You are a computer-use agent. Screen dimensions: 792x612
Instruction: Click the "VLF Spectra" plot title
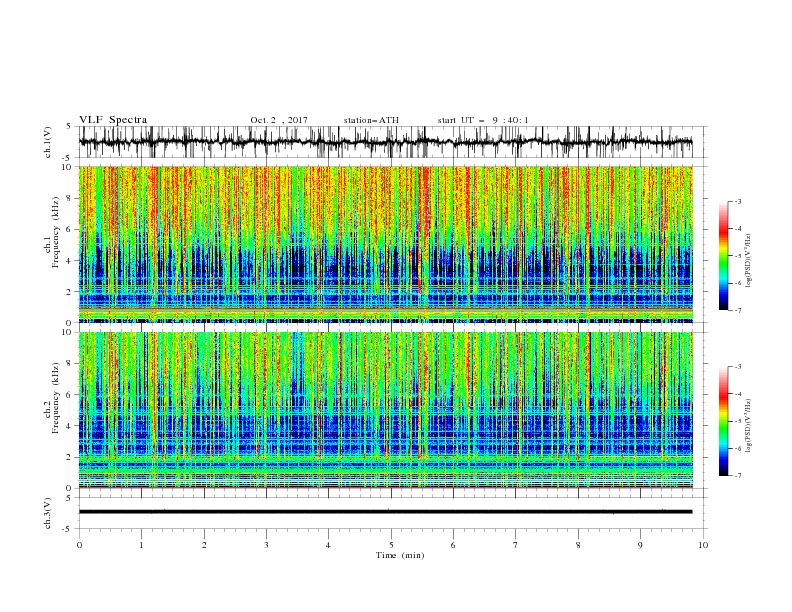point(113,120)
